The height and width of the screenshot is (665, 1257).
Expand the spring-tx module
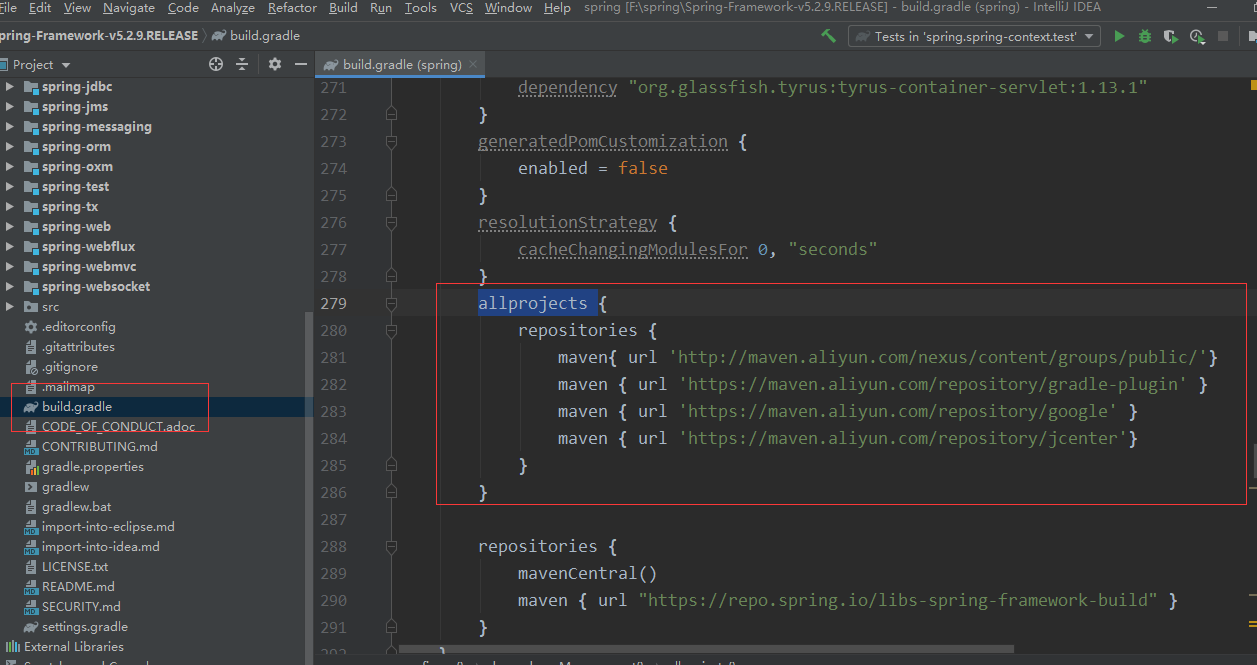(11, 207)
